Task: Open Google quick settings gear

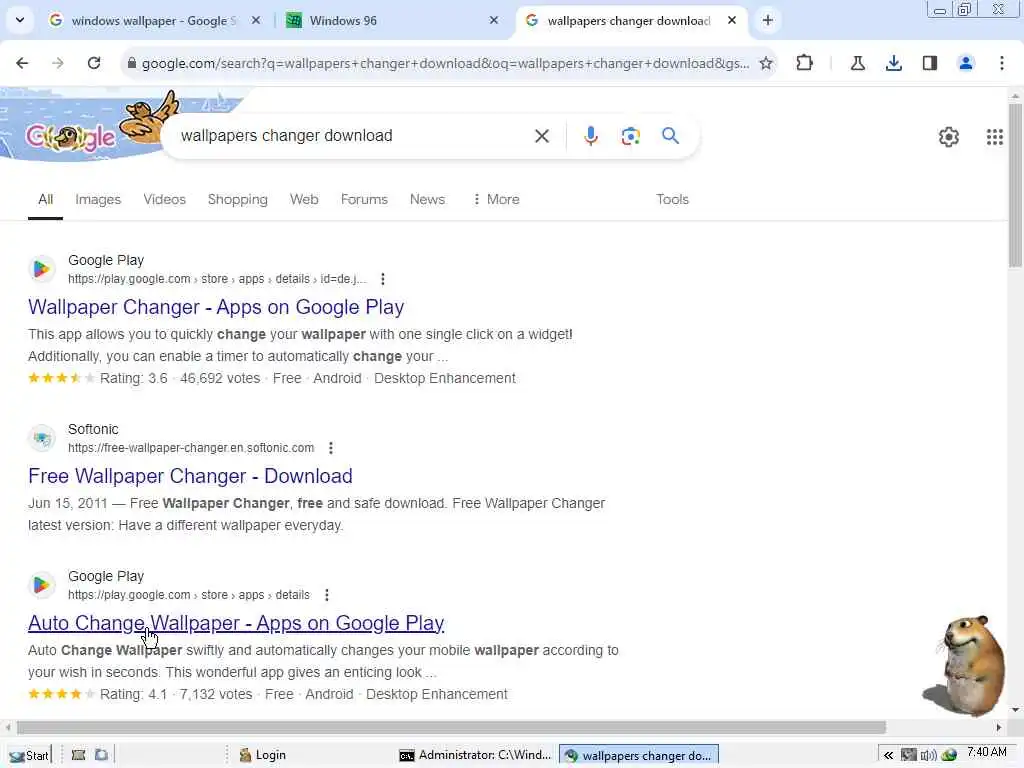Action: pos(948,137)
